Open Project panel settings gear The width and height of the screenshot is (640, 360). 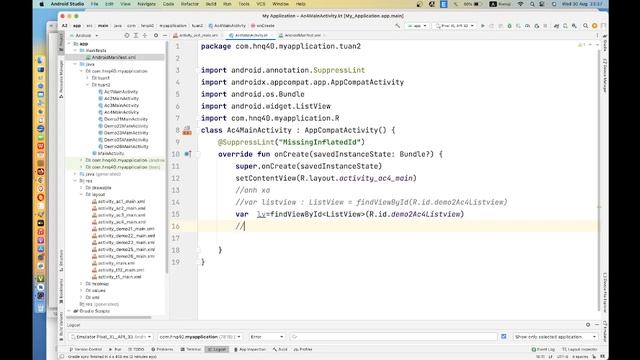point(156,36)
